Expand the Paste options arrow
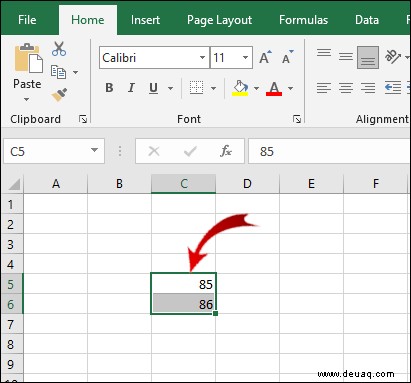This screenshot has height=383, width=411. point(26,99)
